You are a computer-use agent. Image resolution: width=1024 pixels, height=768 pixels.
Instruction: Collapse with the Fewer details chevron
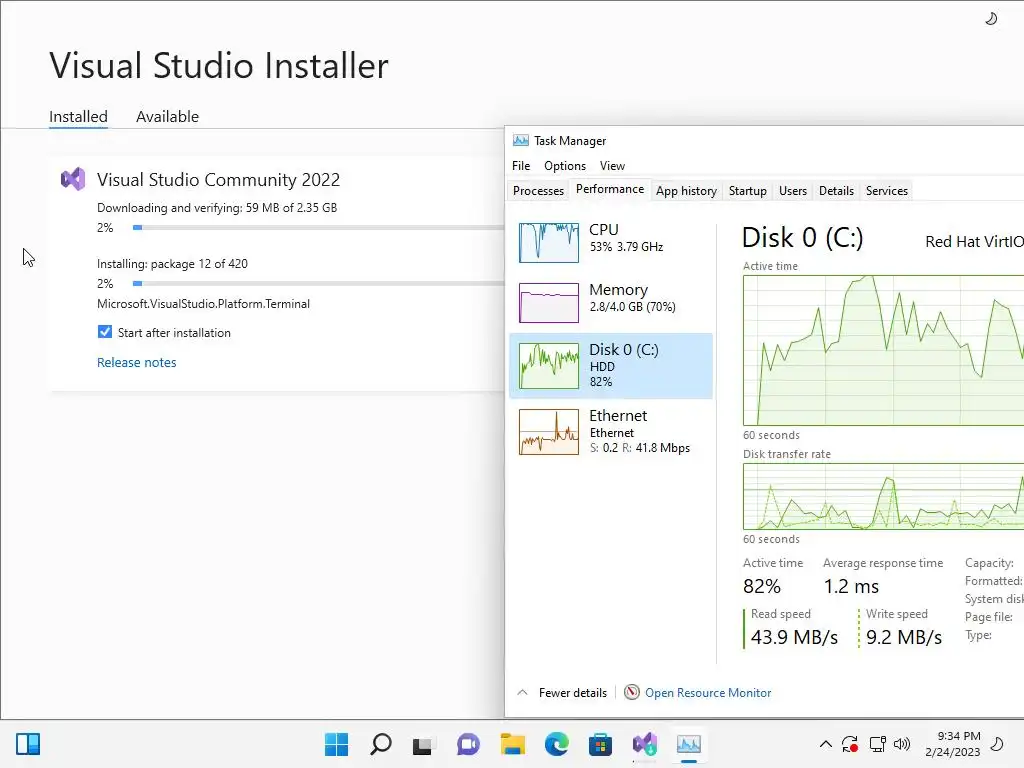pyautogui.click(x=522, y=692)
